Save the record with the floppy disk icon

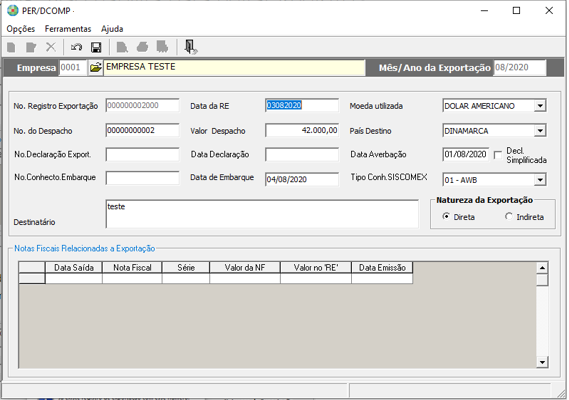click(x=96, y=47)
